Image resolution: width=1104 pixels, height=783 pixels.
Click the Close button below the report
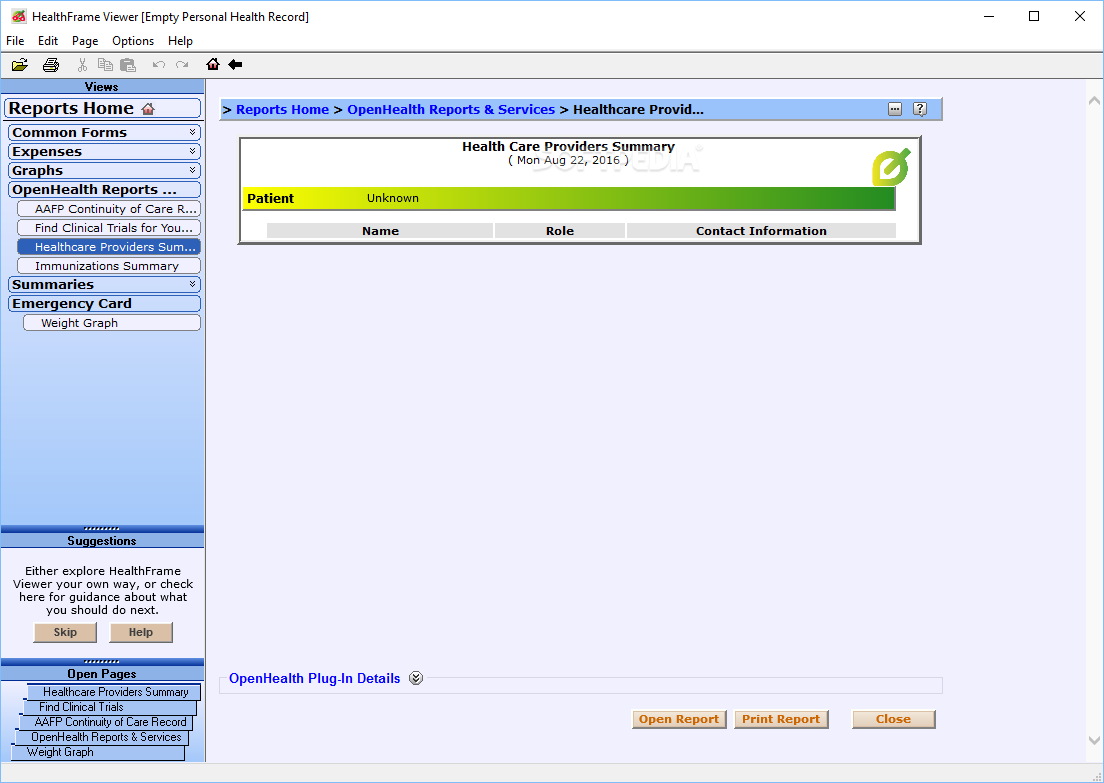pyautogui.click(x=893, y=719)
